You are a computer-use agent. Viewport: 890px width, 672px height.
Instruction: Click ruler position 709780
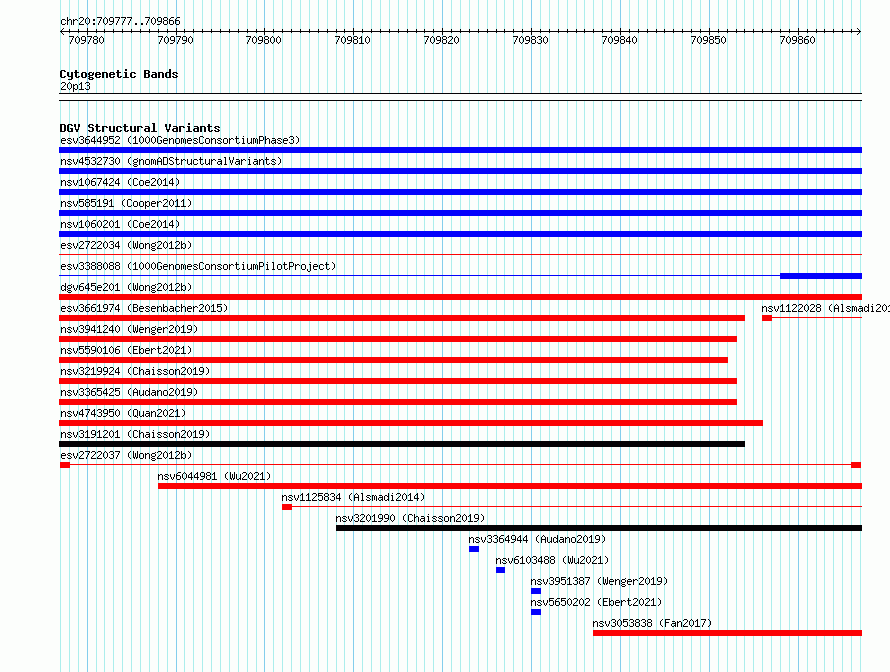click(86, 40)
